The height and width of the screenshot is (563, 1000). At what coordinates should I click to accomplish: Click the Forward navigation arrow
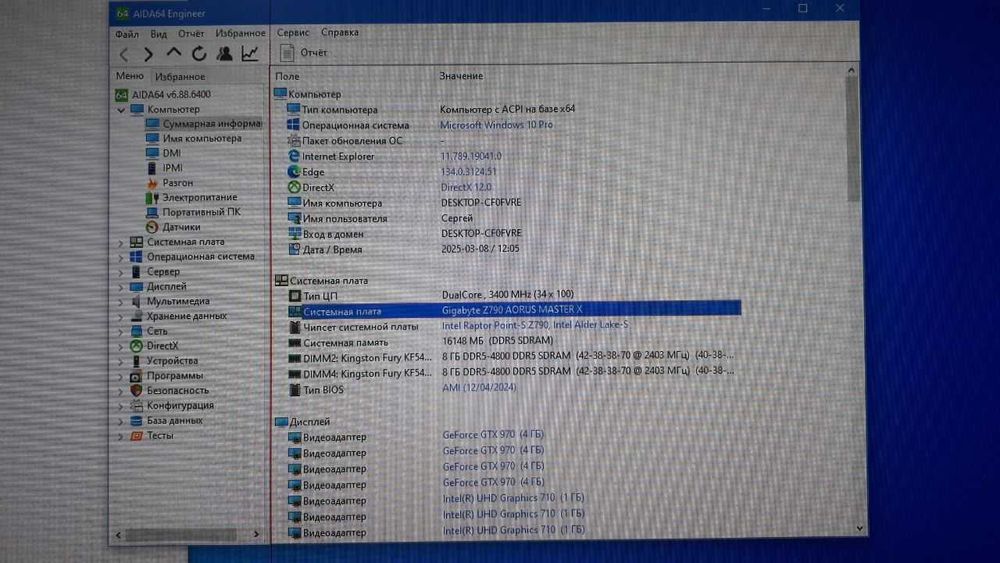[x=148, y=54]
